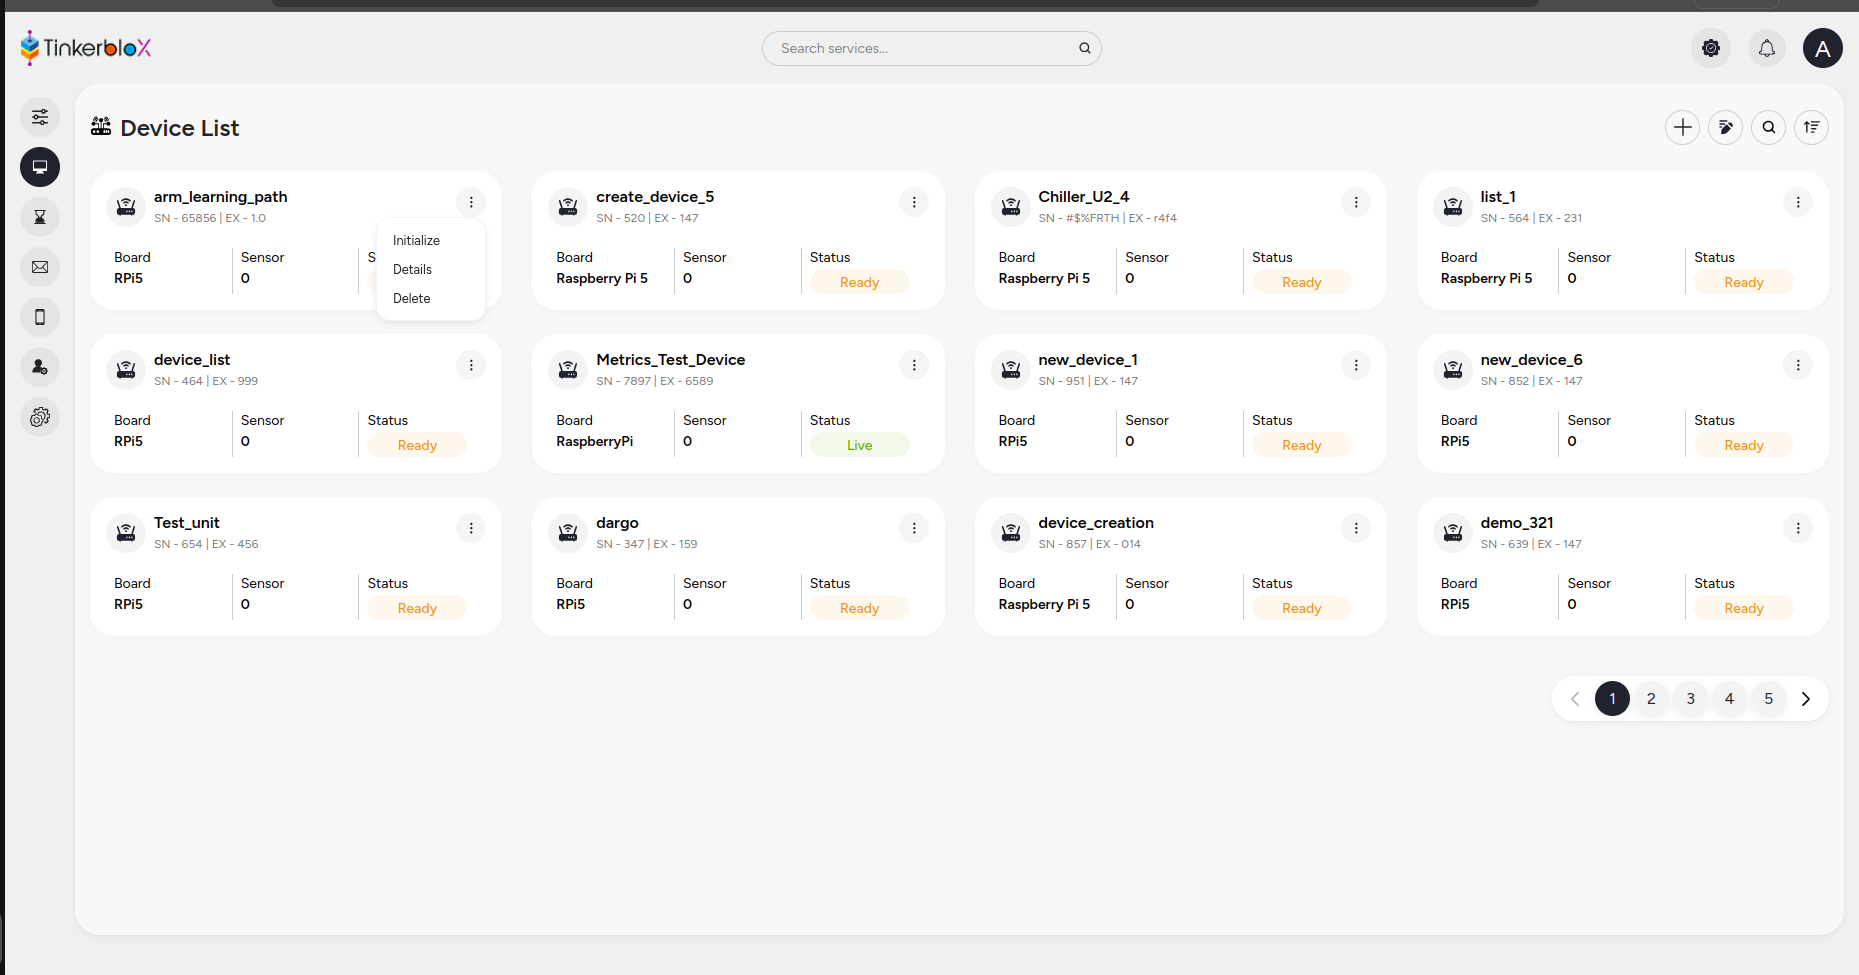Go to page 3
The image size is (1859, 975).
[x=1691, y=698]
